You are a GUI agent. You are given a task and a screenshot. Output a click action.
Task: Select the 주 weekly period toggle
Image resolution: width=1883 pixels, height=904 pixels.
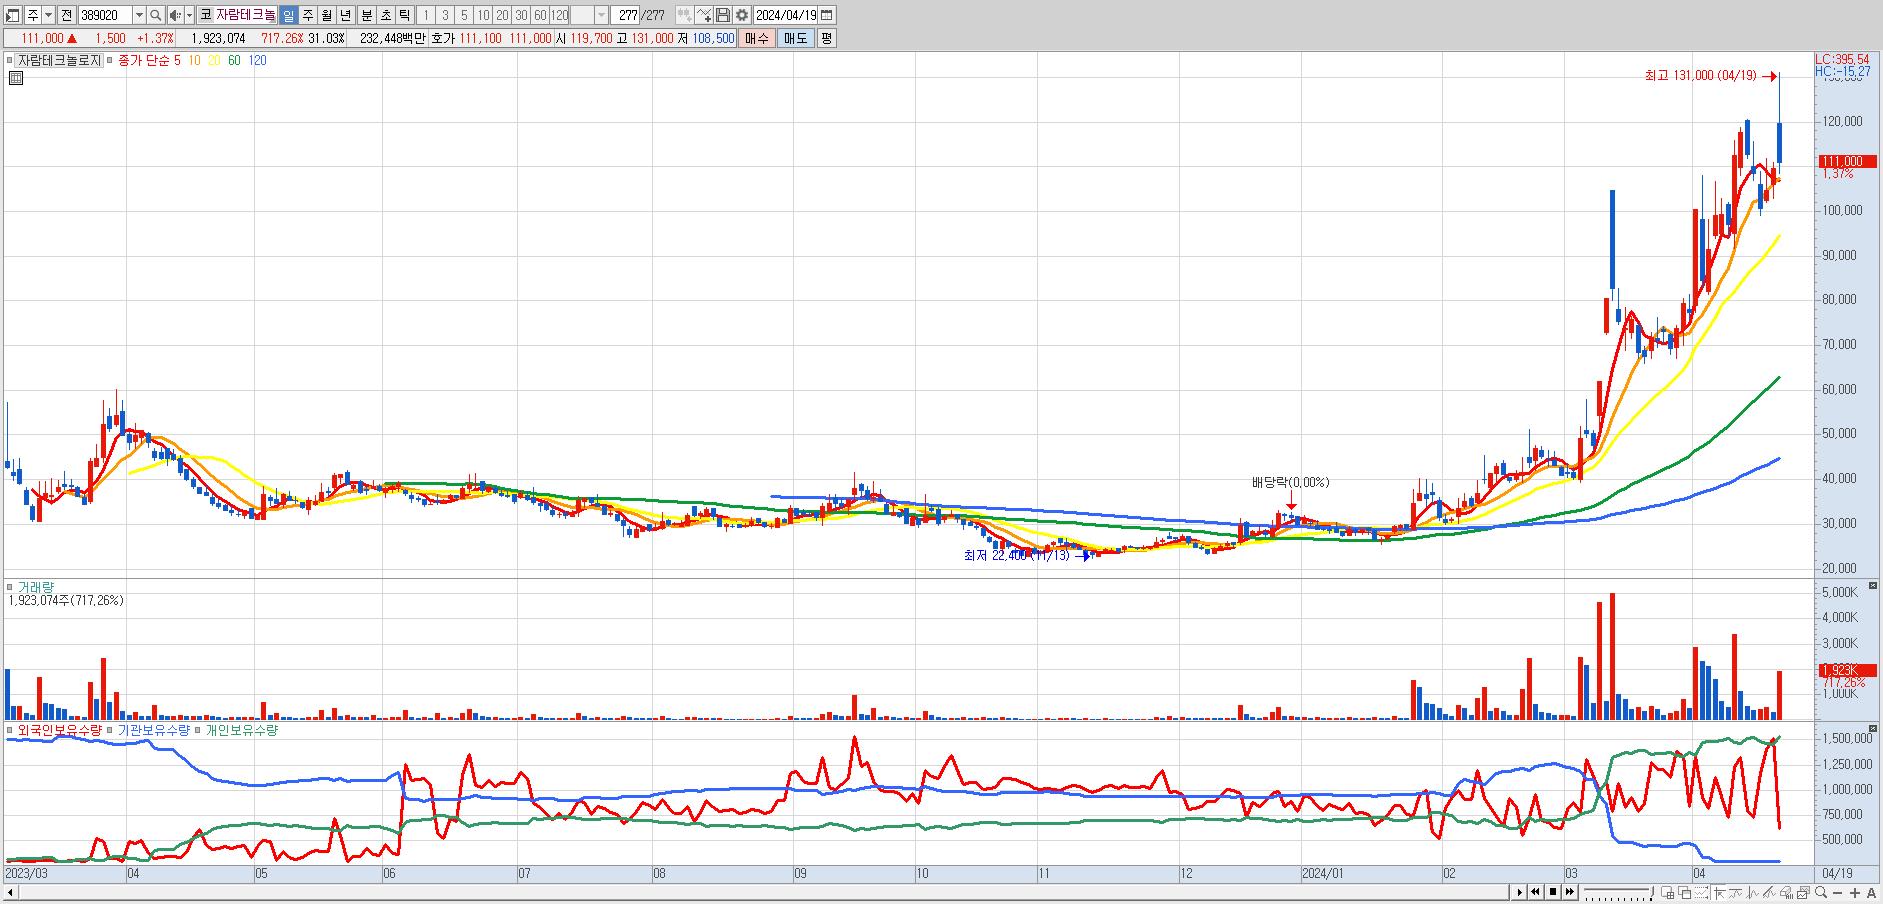pos(308,15)
